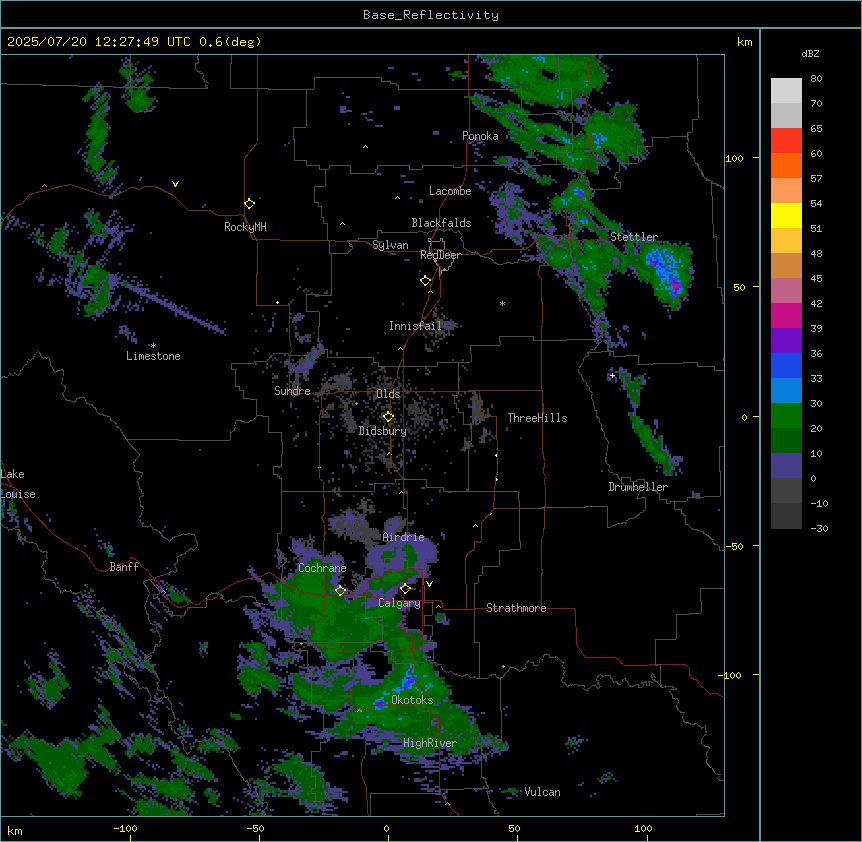The height and width of the screenshot is (842, 862).
Task: Select the yellow diamond marker below RedDeer
Action: [x=425, y=281]
